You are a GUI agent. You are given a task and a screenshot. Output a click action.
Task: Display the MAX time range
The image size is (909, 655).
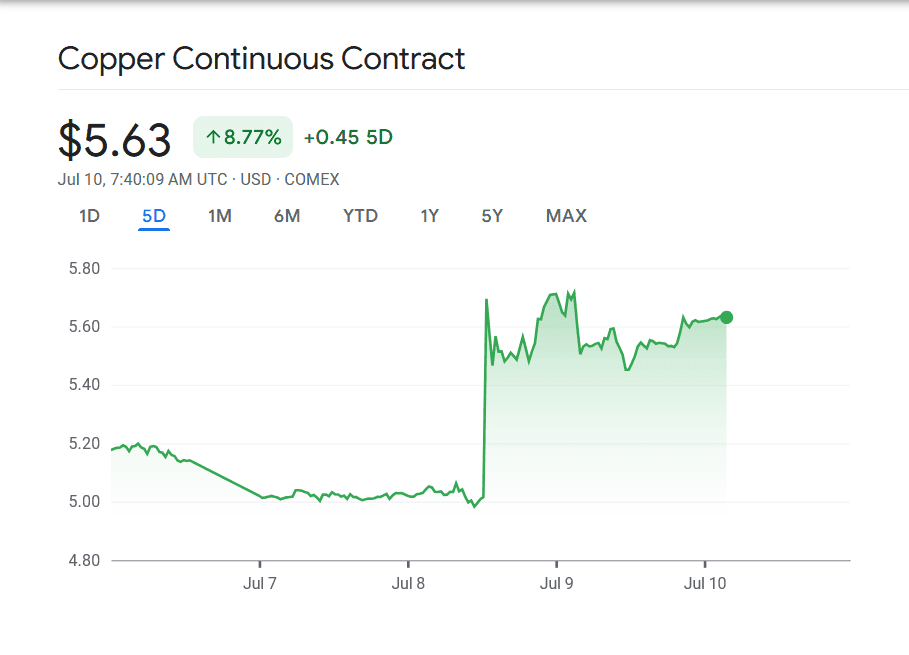[x=566, y=216]
